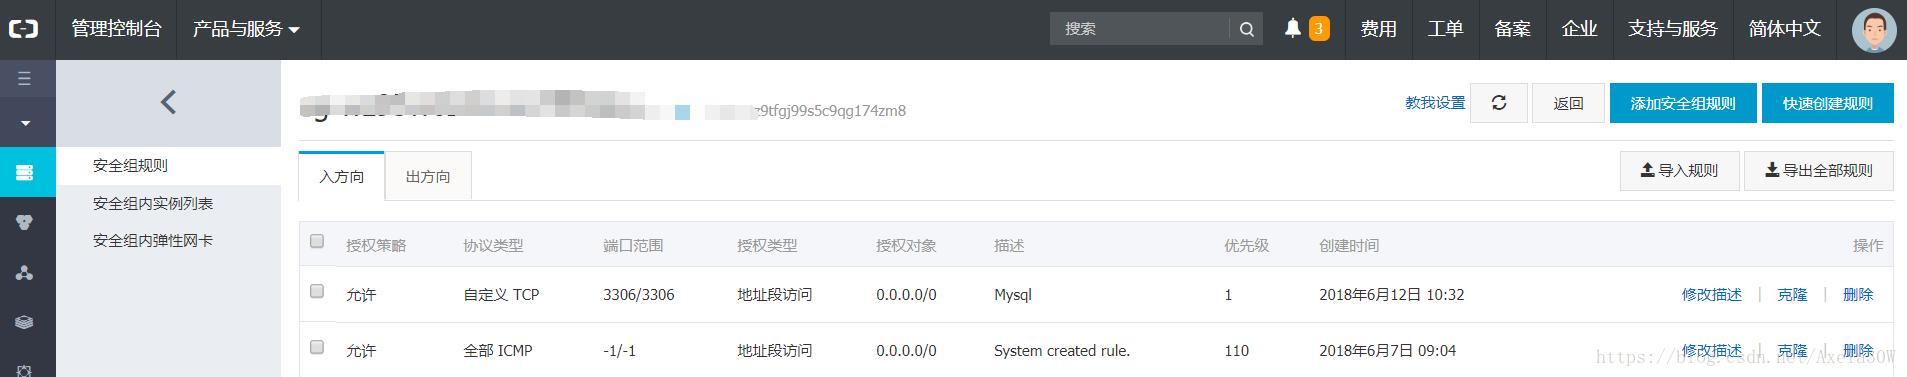
Task: Click 修改描述 for the ICMP rule
Action: [1712, 351]
